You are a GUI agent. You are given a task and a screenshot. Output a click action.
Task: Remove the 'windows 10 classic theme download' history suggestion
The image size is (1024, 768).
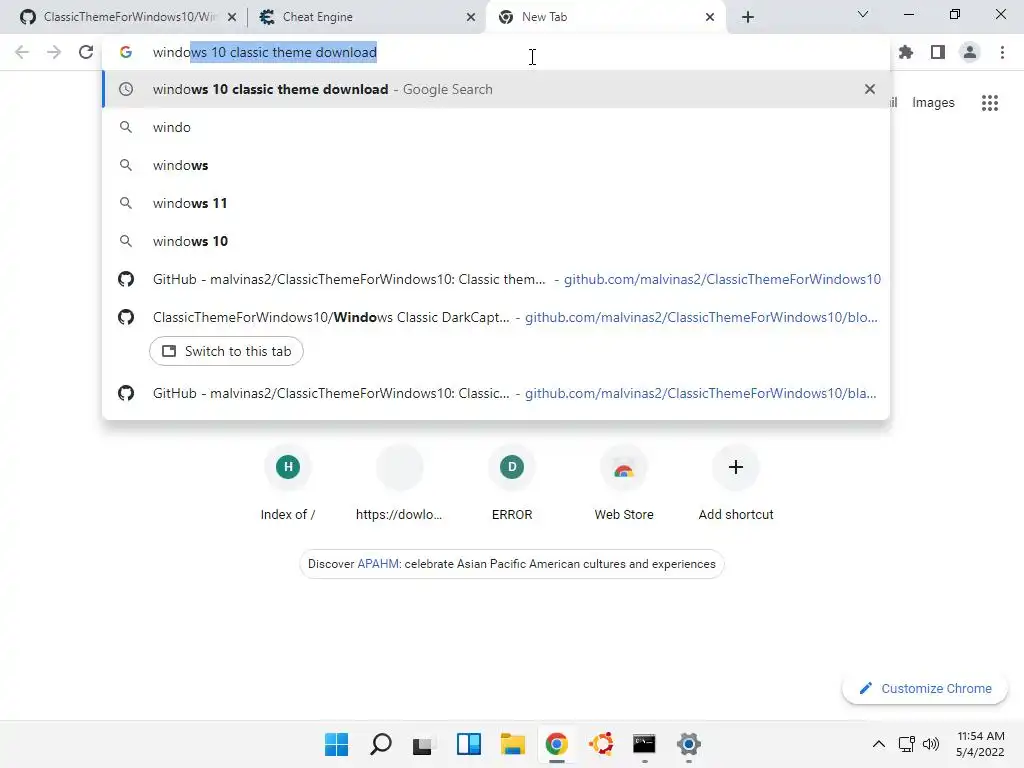(870, 89)
